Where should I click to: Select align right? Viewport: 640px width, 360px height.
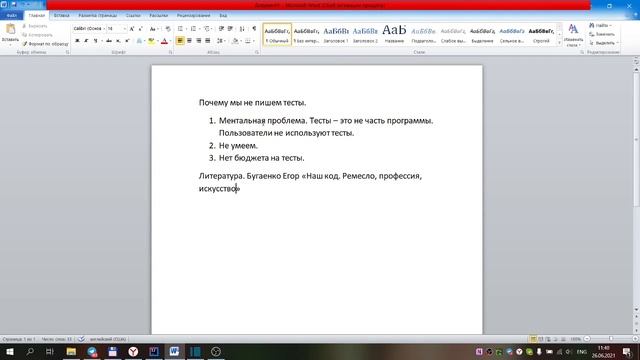[x=198, y=41]
